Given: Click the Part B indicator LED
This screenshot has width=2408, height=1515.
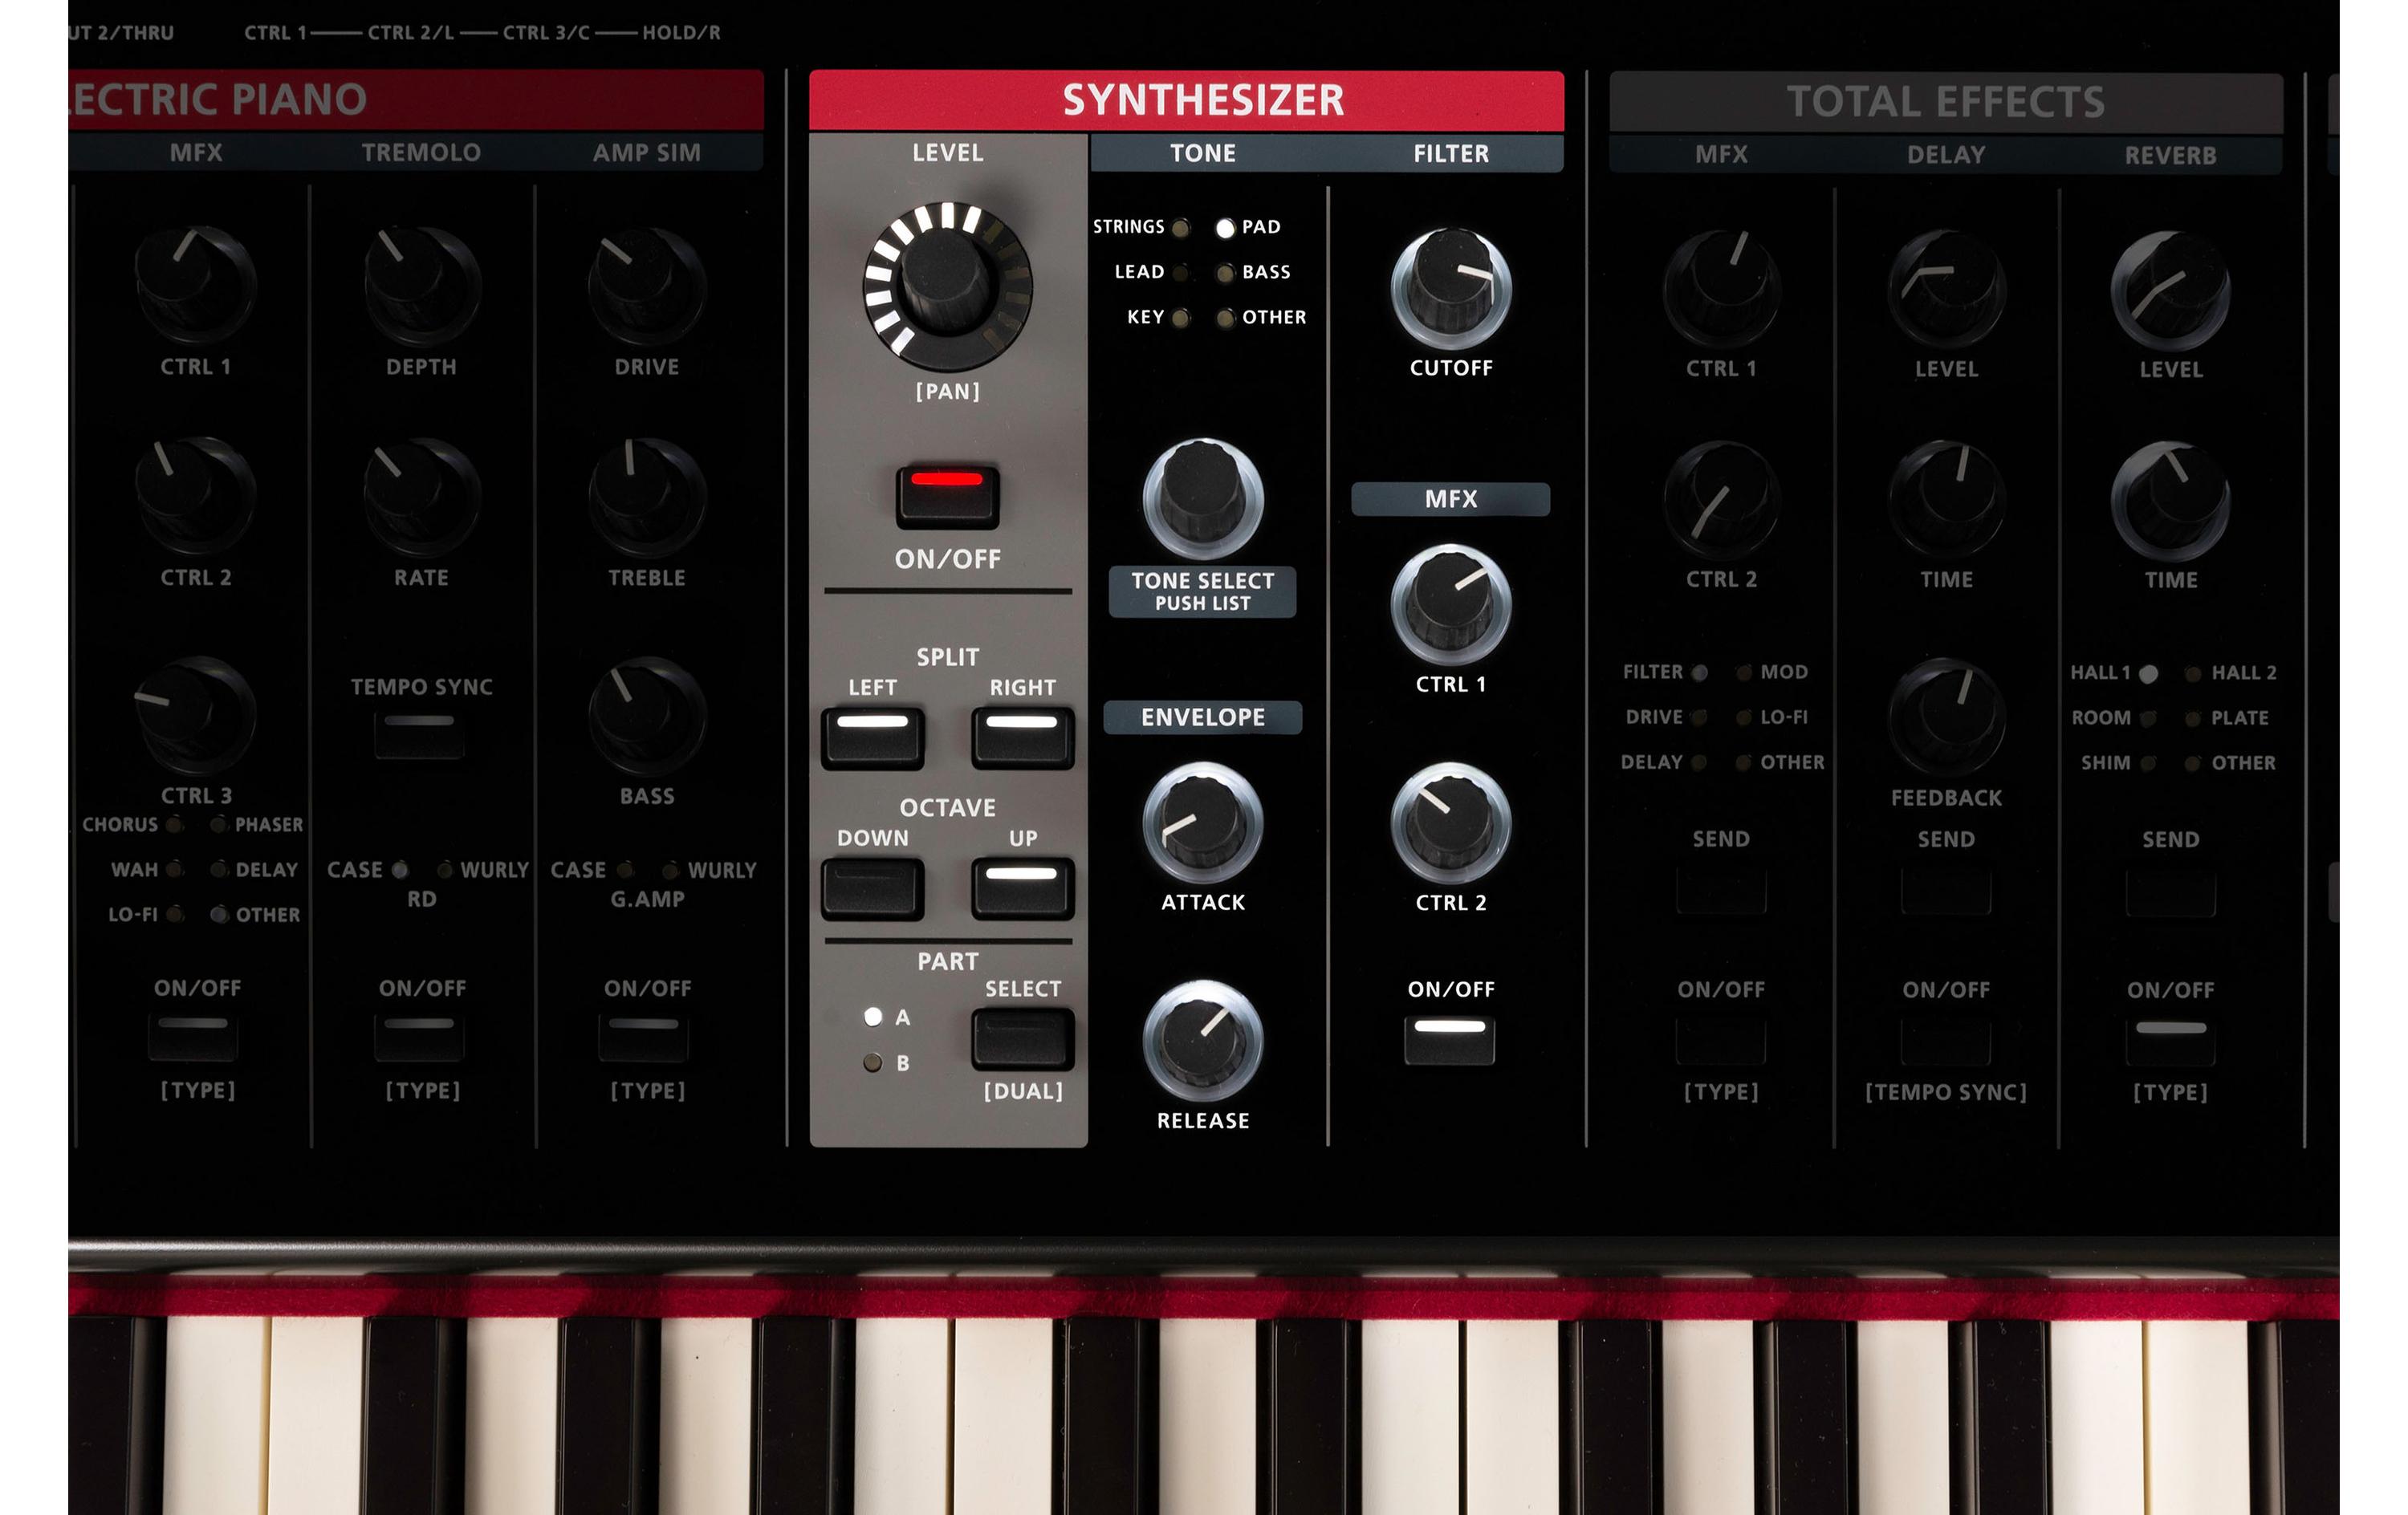Looking at the screenshot, I should pyautogui.click(x=873, y=1062).
